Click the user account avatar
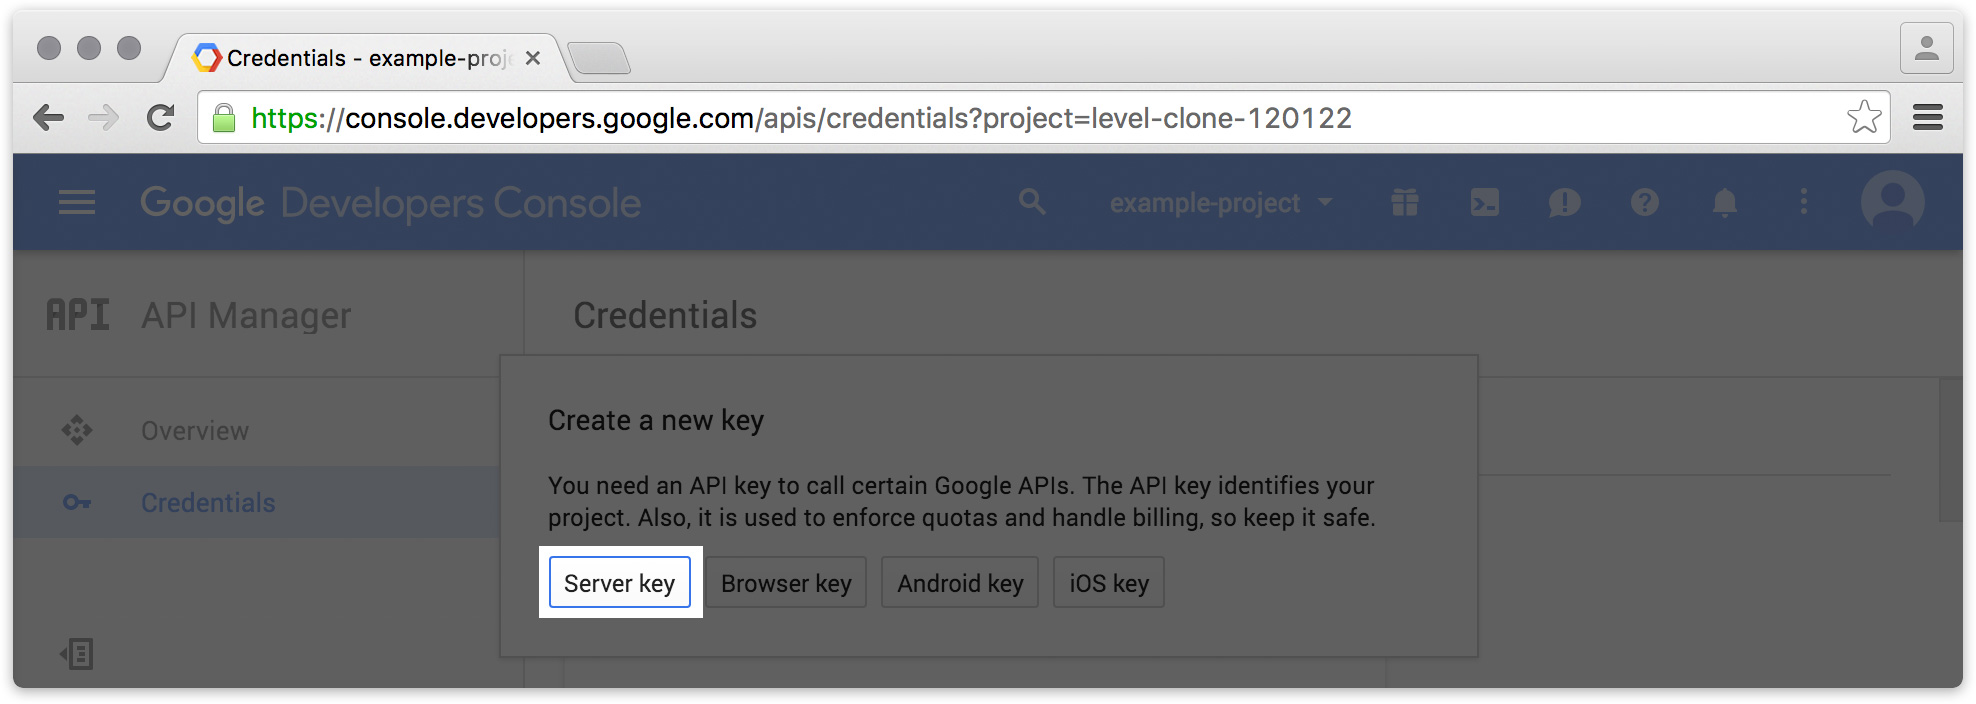Screen dimensions: 1976x704 tap(1892, 201)
